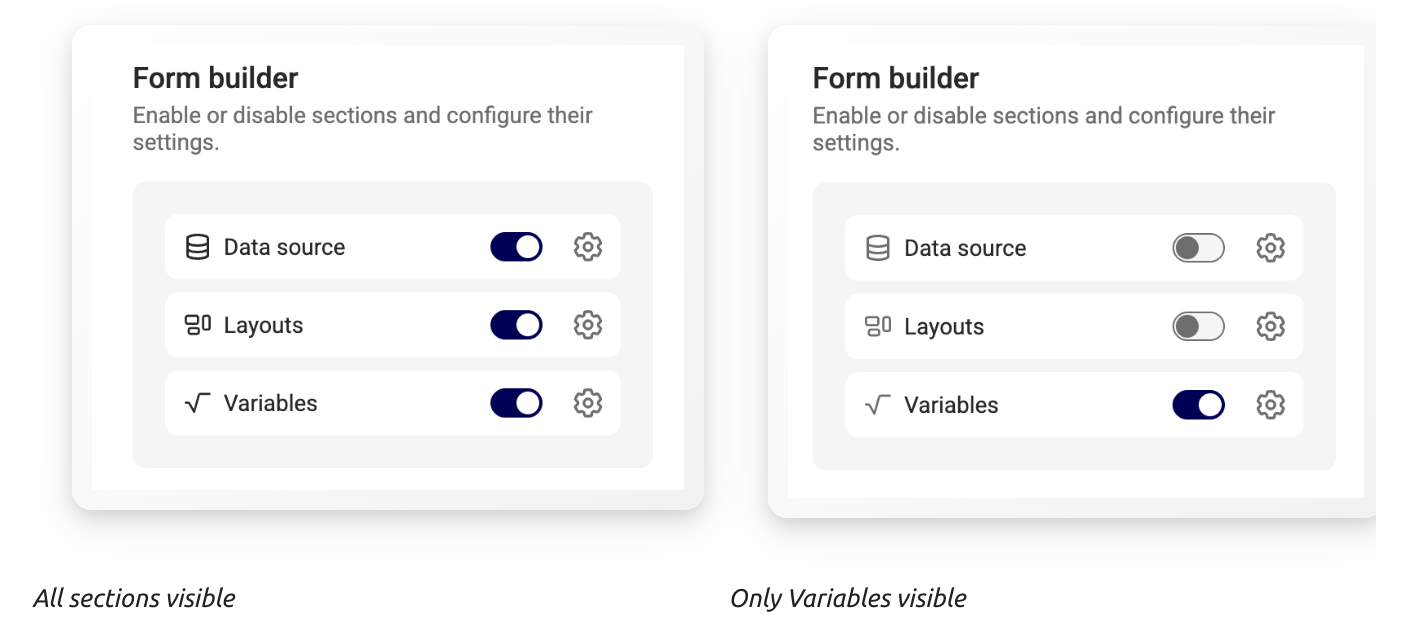Viewport: 1410px width, 618px height.
Task: Open Variables gear in 'All sections visible' panel
Action: pyautogui.click(x=588, y=403)
